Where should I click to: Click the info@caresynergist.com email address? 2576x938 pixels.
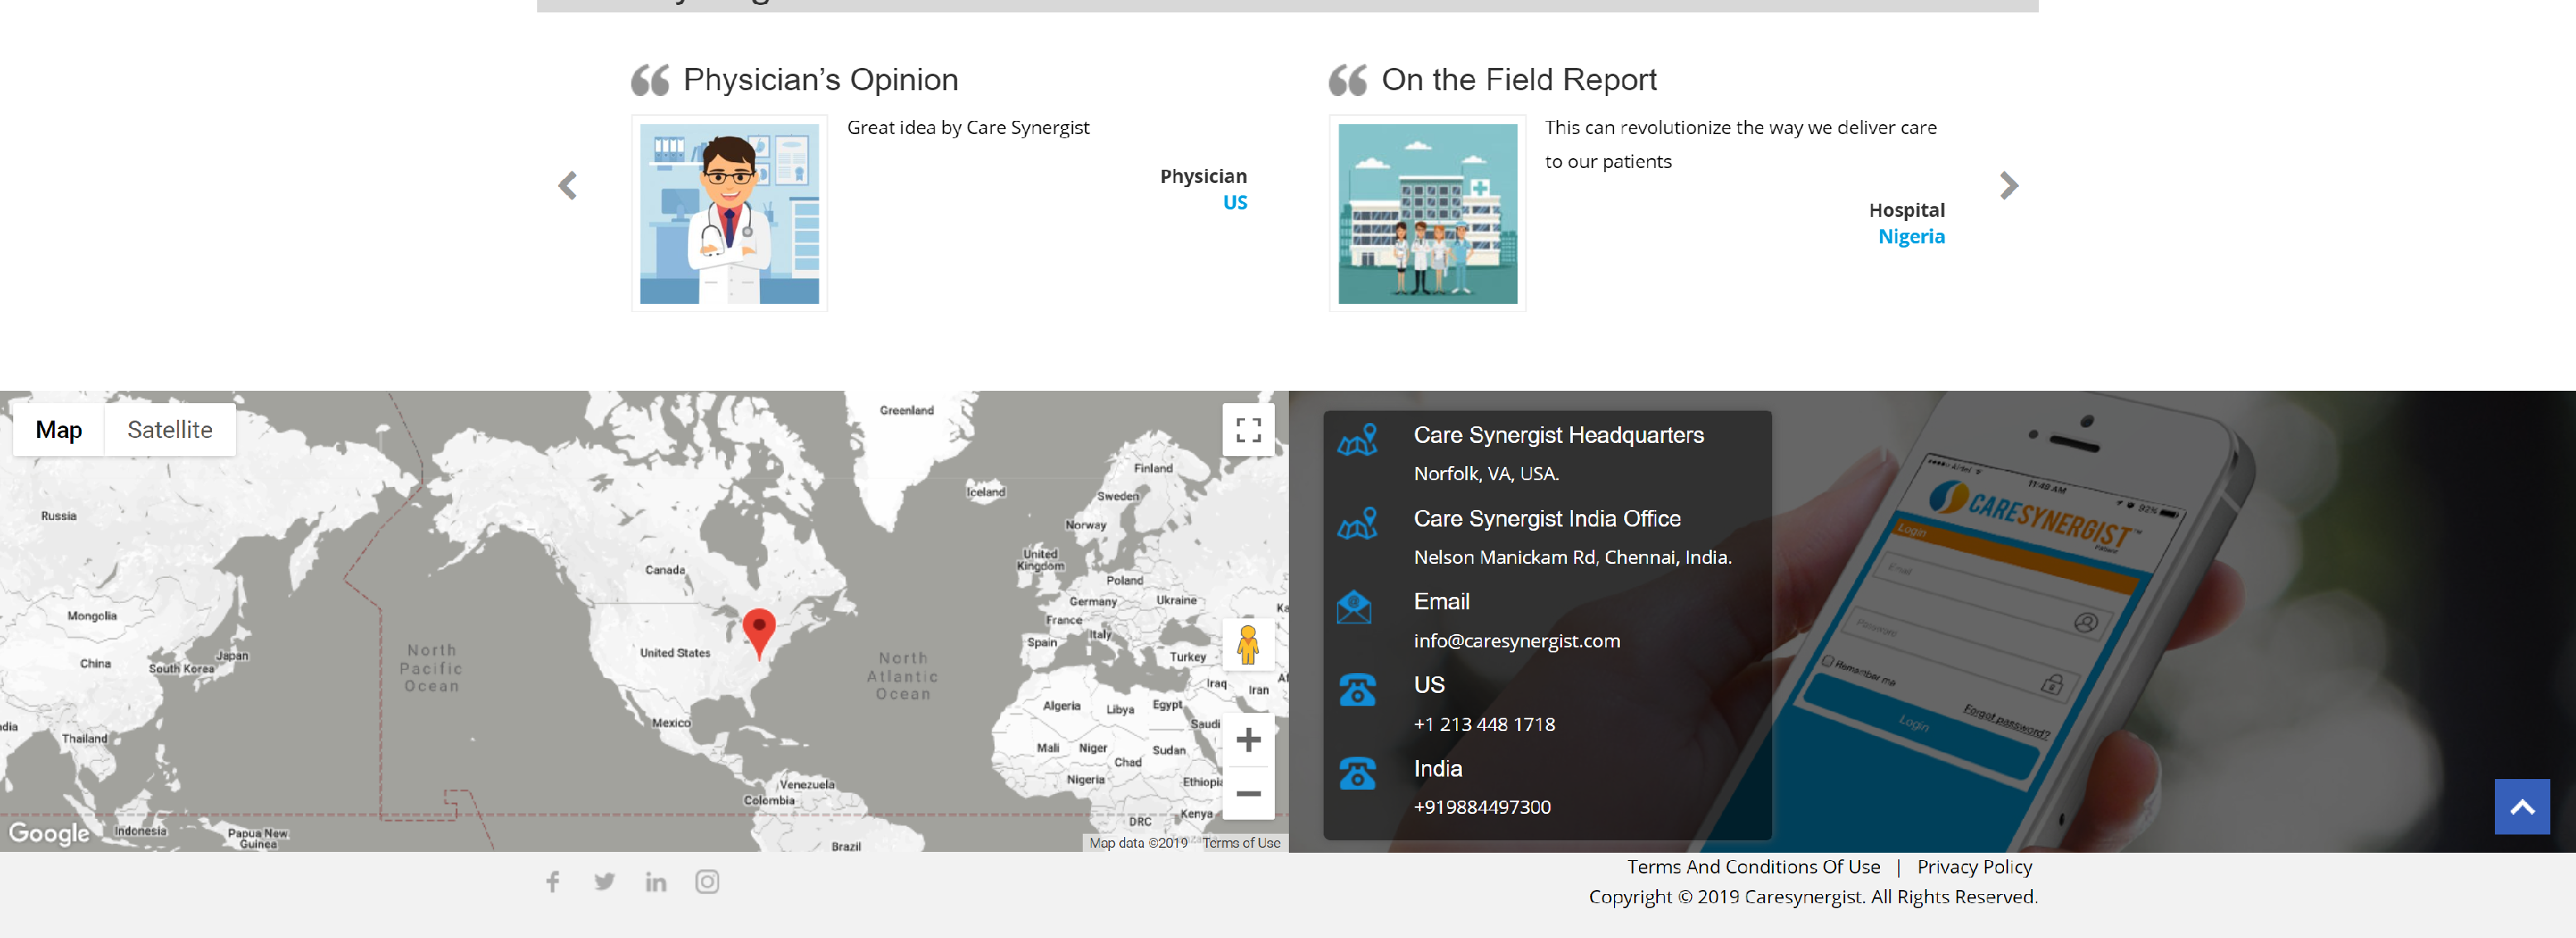1516,641
